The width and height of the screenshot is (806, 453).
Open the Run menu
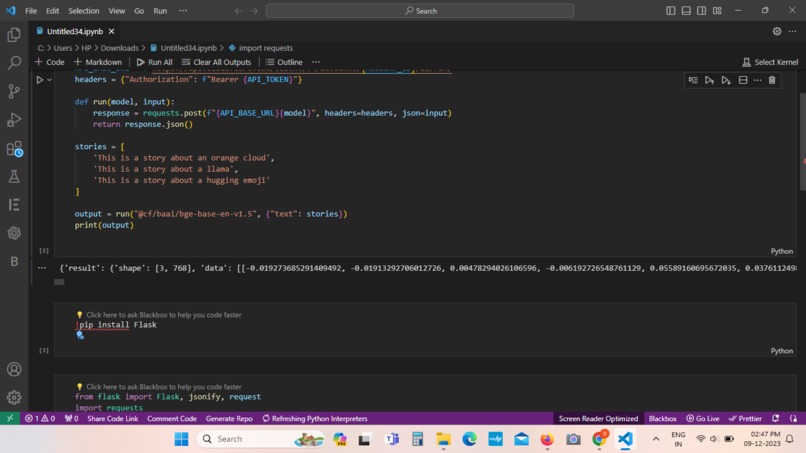tap(160, 11)
